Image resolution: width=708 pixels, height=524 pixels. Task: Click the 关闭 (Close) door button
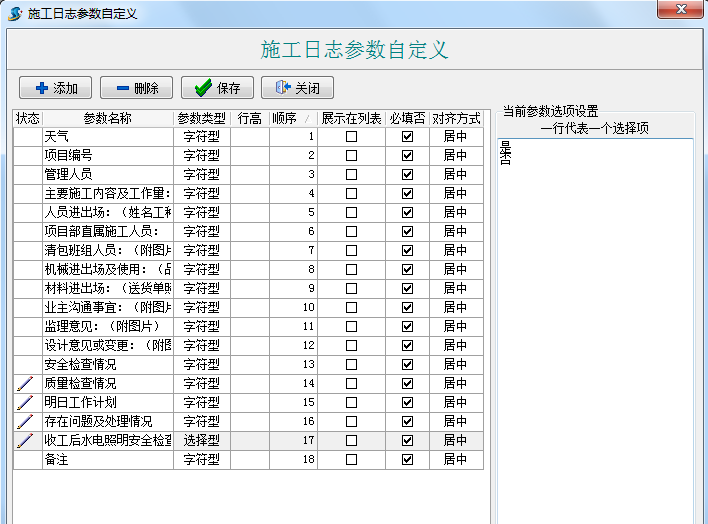click(x=296, y=88)
